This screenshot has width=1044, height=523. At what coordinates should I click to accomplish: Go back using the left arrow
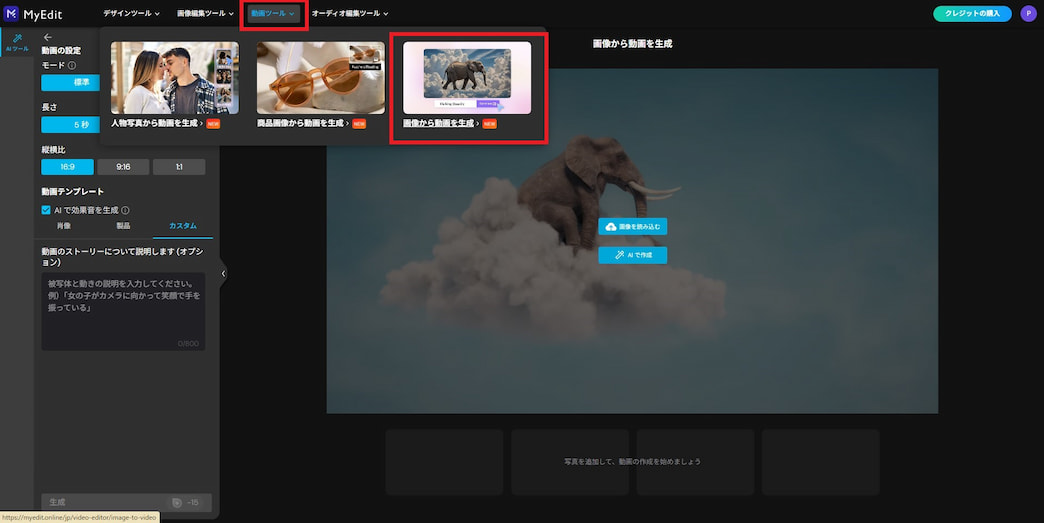[47, 37]
